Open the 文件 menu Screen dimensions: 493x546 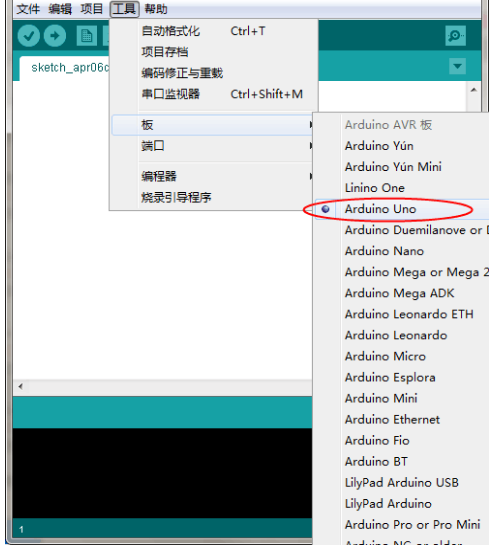point(28,9)
